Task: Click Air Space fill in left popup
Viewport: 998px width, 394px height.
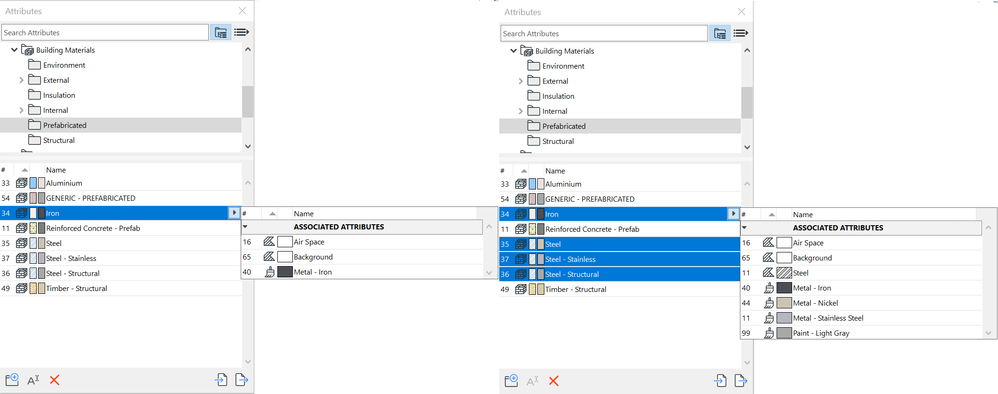Action: pyautogui.click(x=363, y=242)
